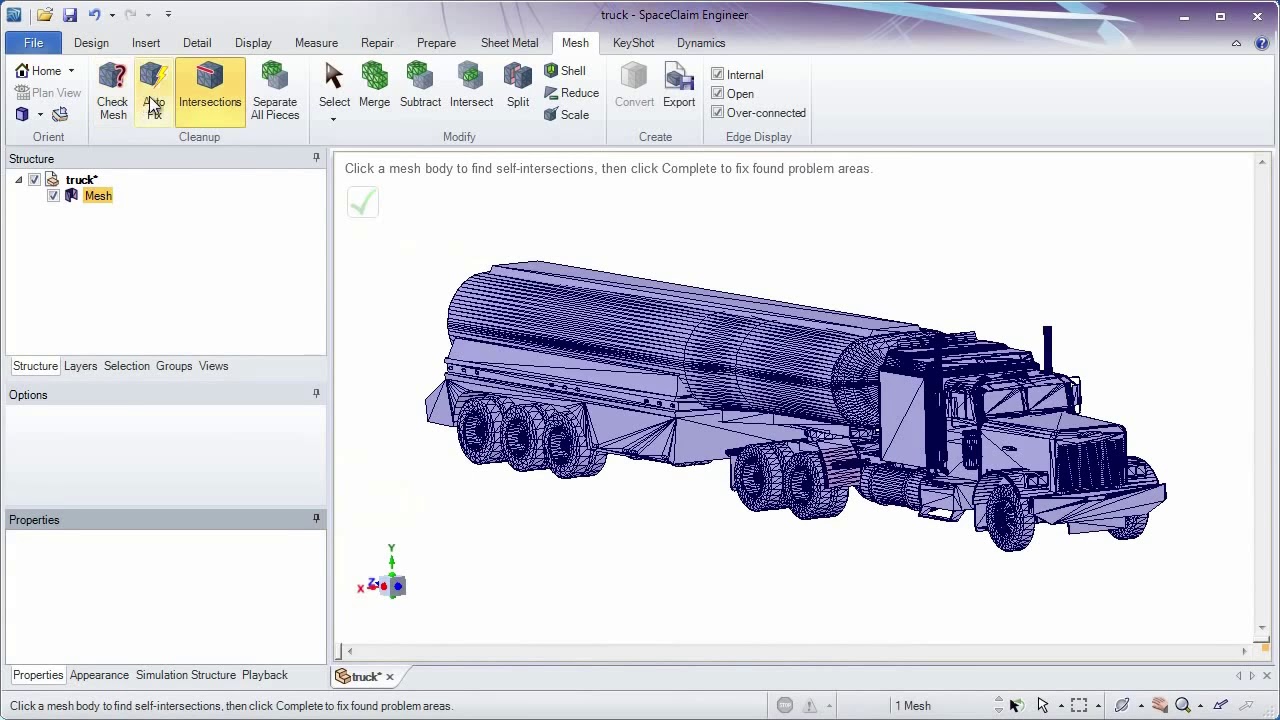Select the Subtract mesh tool
The height and width of the screenshot is (720, 1280).
pyautogui.click(x=420, y=85)
